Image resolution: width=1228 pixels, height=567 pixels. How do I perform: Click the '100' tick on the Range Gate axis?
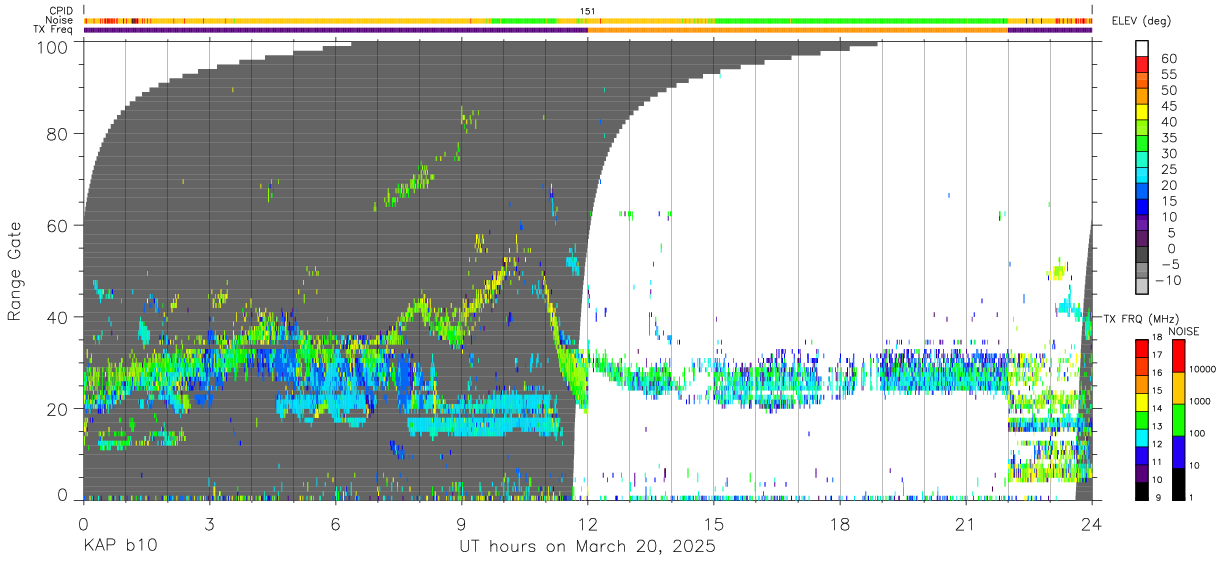(x=53, y=47)
